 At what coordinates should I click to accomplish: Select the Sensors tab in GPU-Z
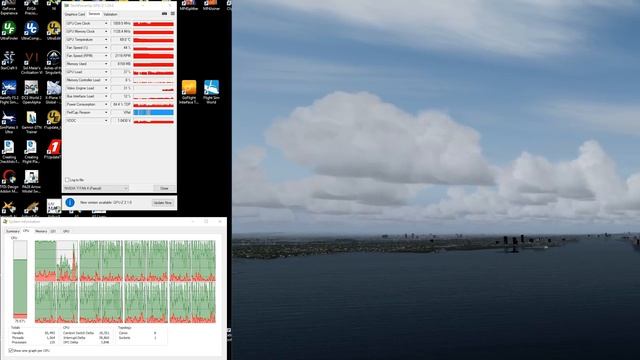point(94,14)
